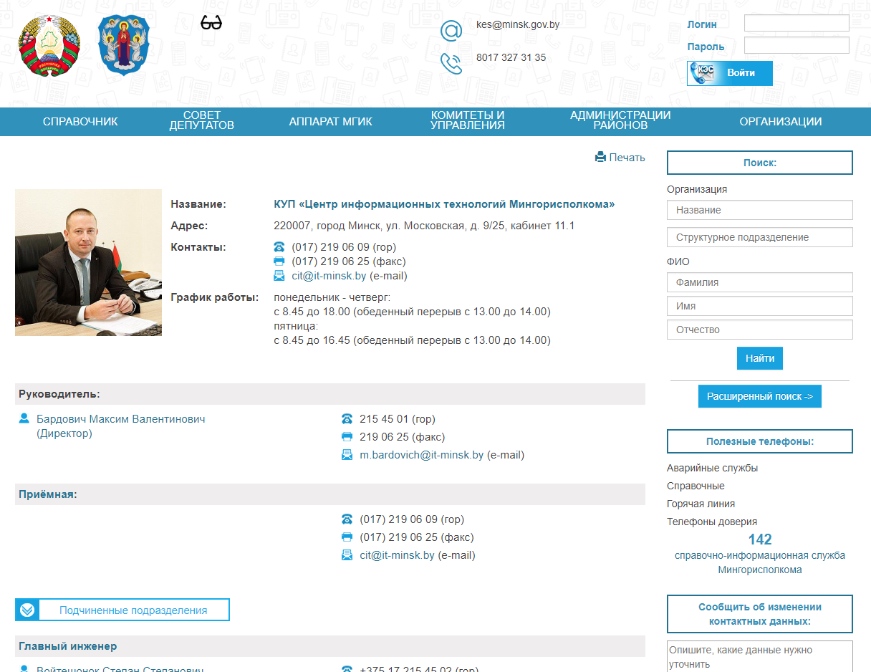The width and height of the screenshot is (871, 672).
Task: Click cit@it-minsk.by email in Приёмная
Action: point(397,555)
